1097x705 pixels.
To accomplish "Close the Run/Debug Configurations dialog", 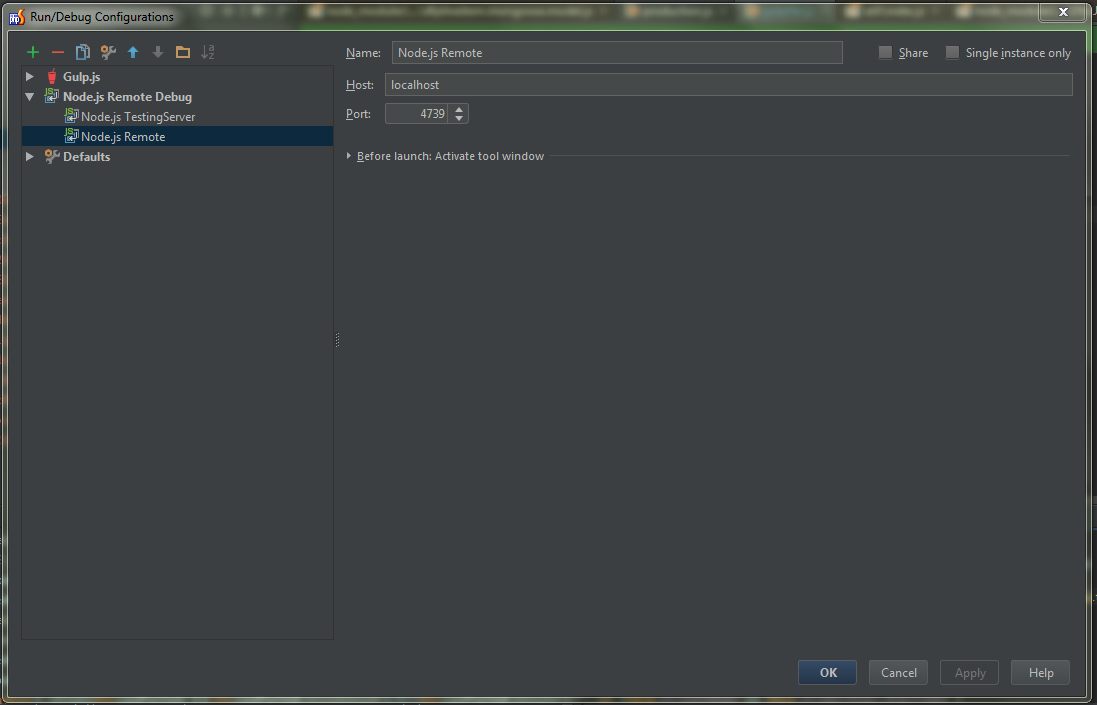I will [x=1063, y=11].
